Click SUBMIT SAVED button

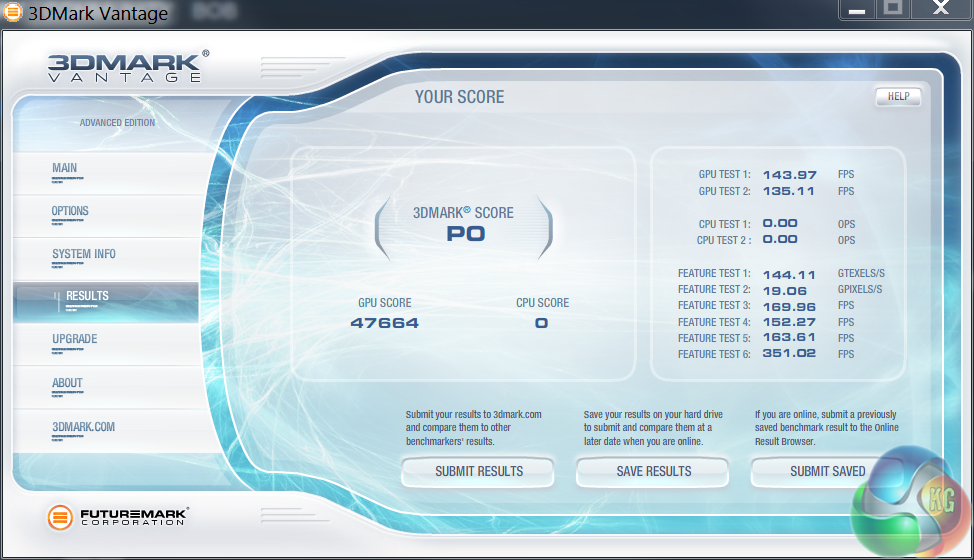click(827, 472)
